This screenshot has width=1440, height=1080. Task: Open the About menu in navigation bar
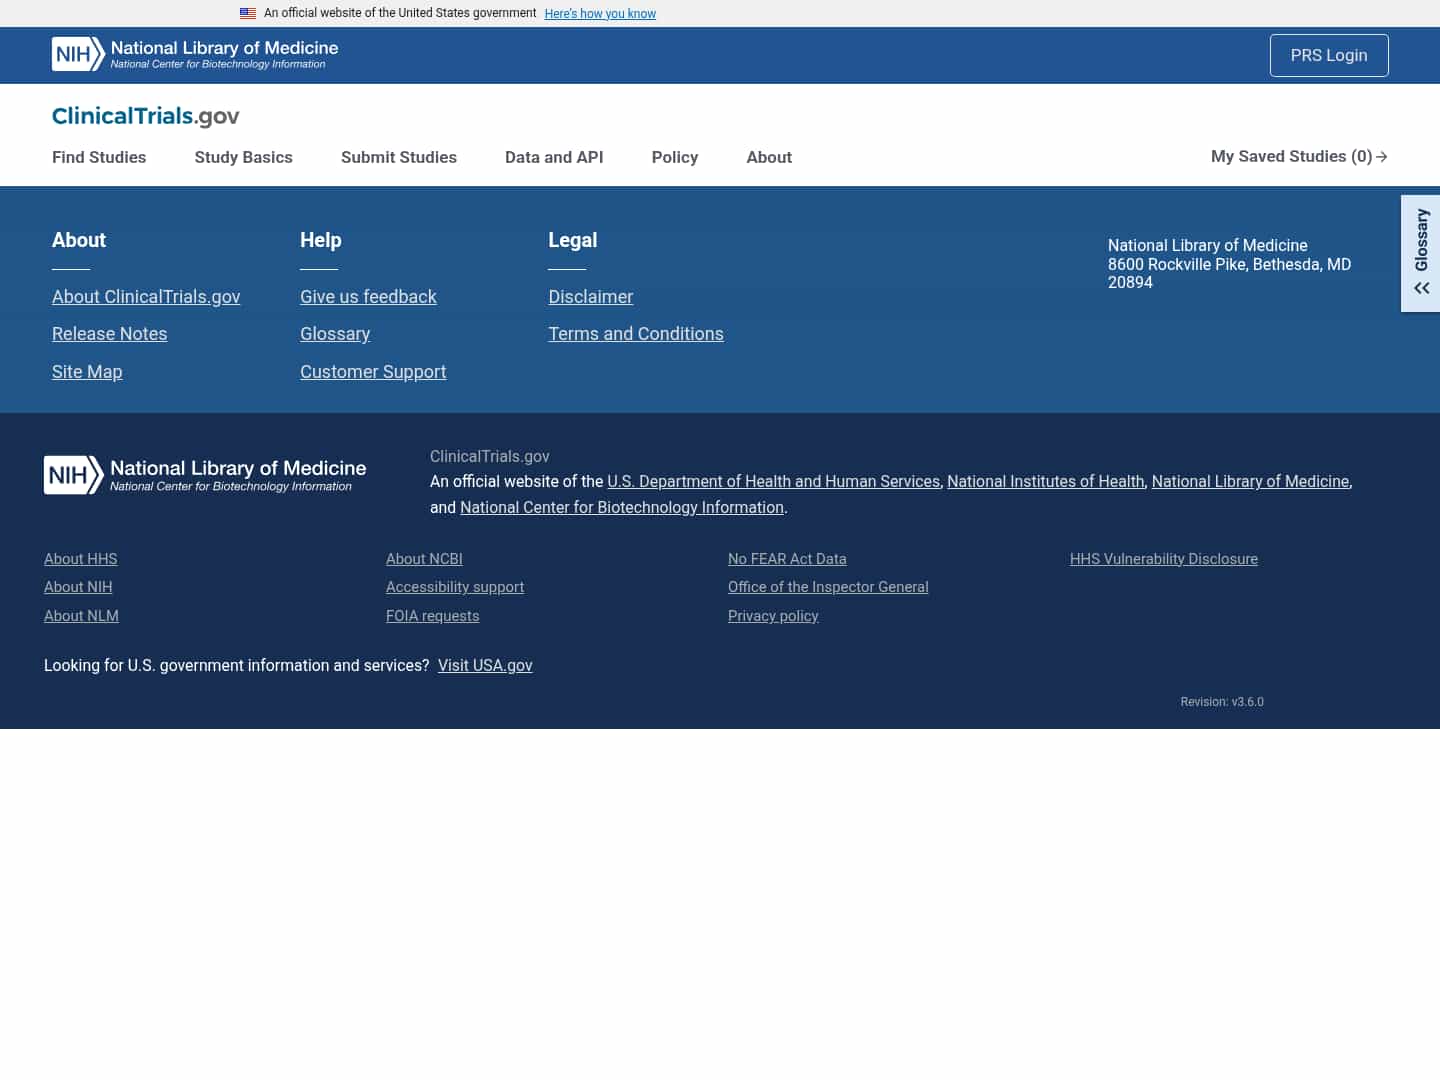click(x=769, y=157)
